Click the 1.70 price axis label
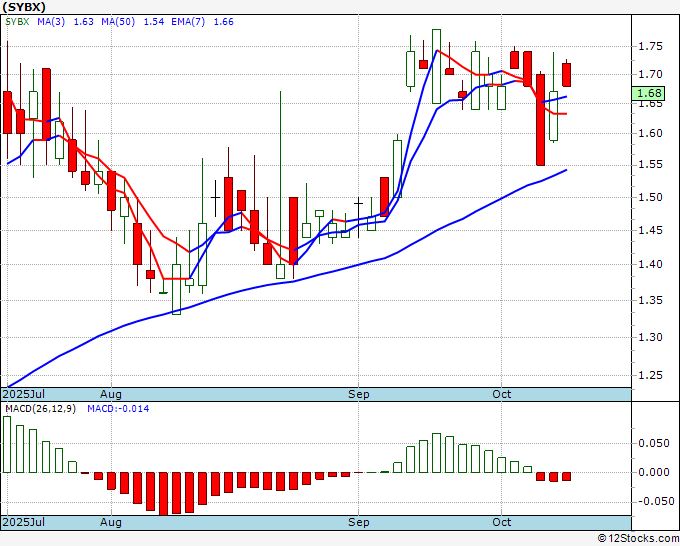The image size is (680, 546). 651,75
